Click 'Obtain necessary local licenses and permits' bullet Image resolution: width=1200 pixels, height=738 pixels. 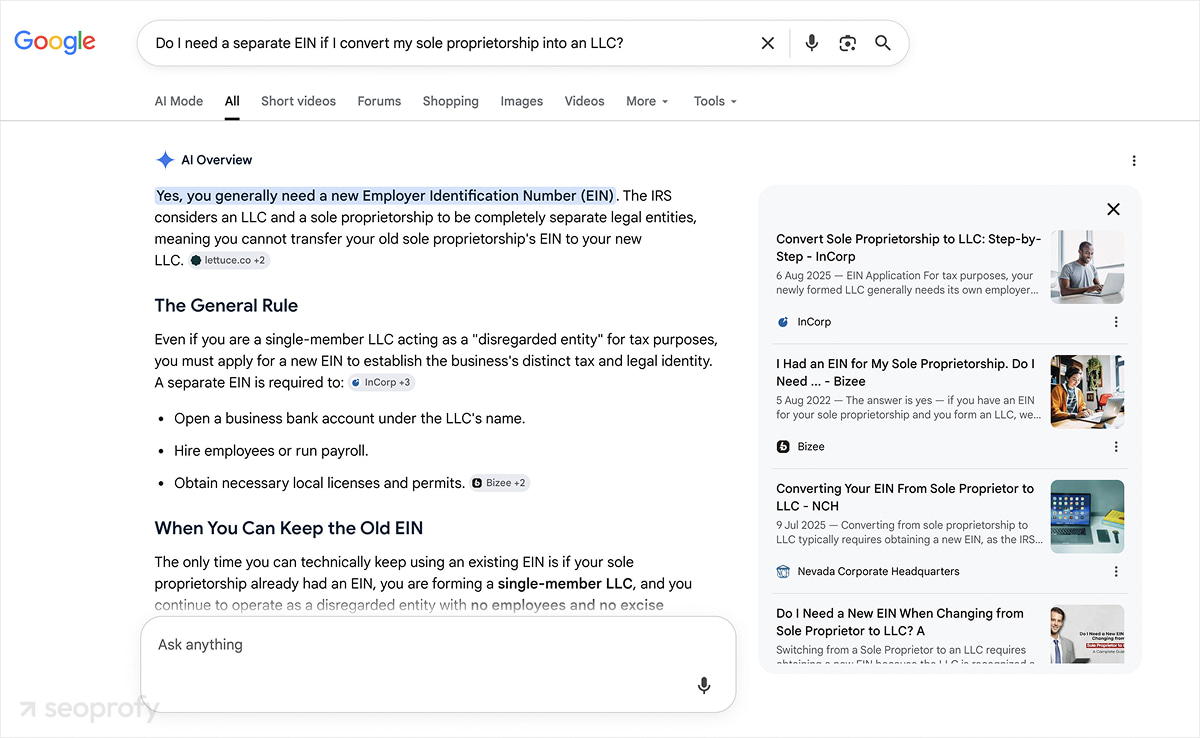coord(319,483)
